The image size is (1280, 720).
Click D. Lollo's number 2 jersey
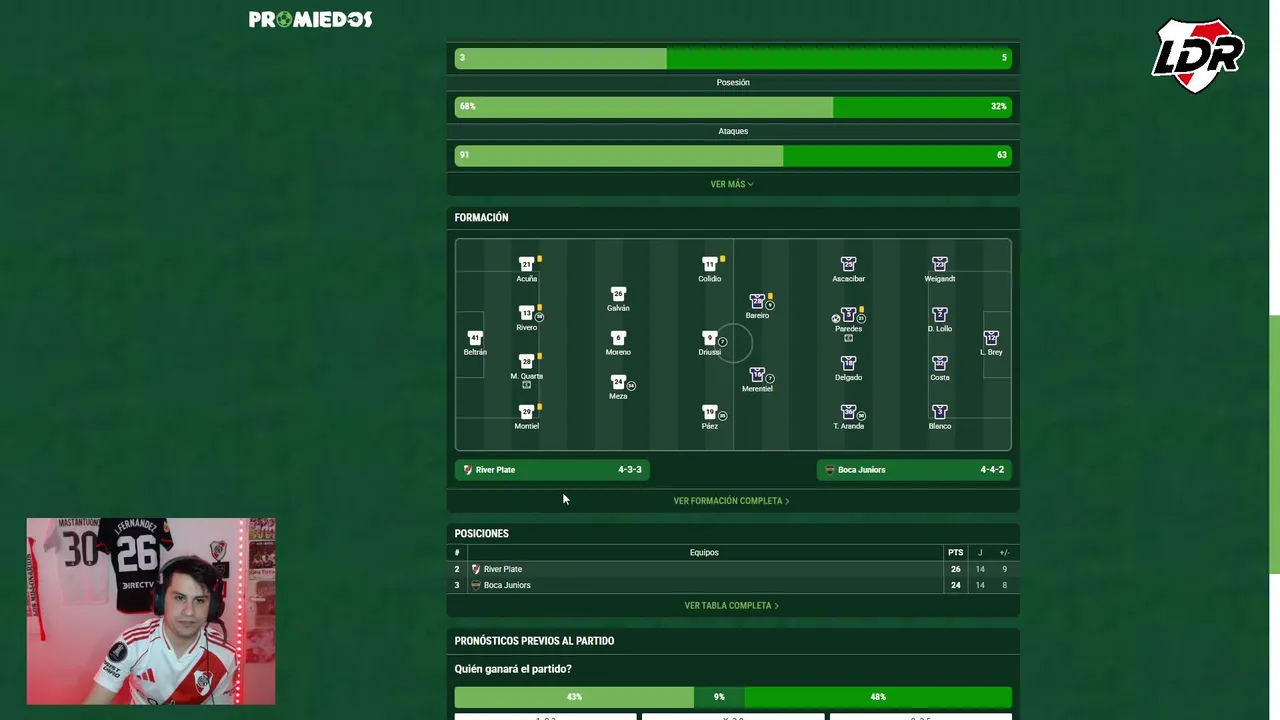(x=940, y=314)
